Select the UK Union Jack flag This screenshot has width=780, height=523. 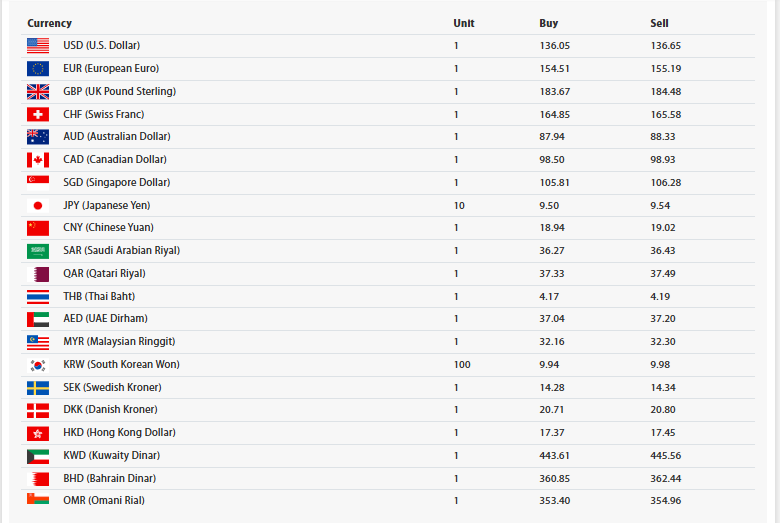tap(38, 92)
